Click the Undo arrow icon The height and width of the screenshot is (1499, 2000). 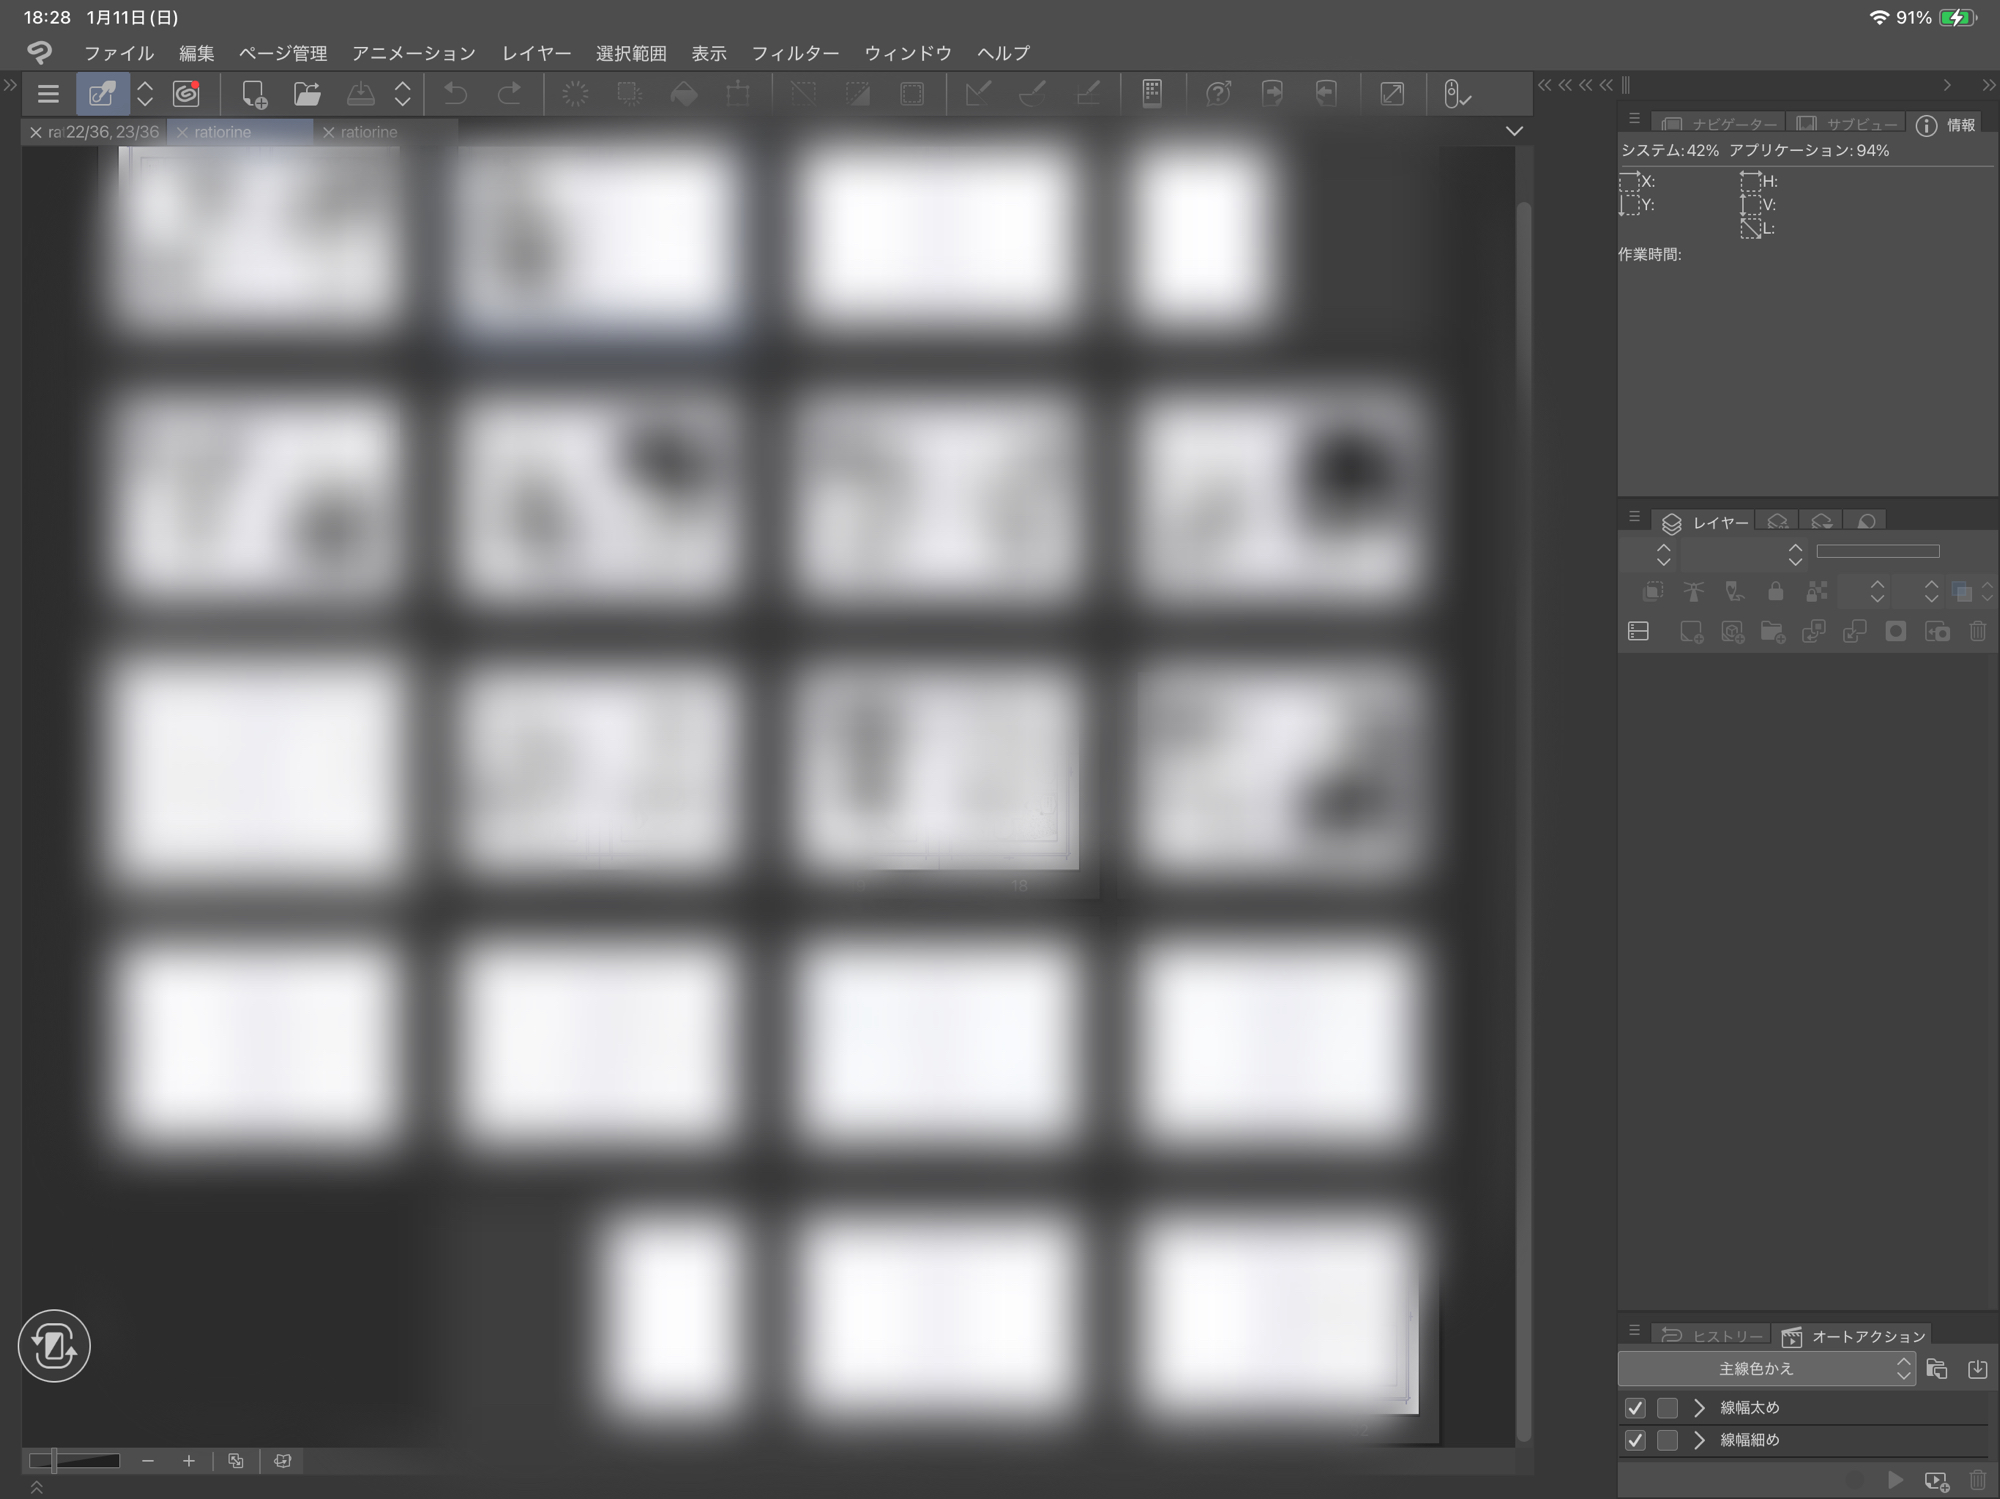pos(456,94)
